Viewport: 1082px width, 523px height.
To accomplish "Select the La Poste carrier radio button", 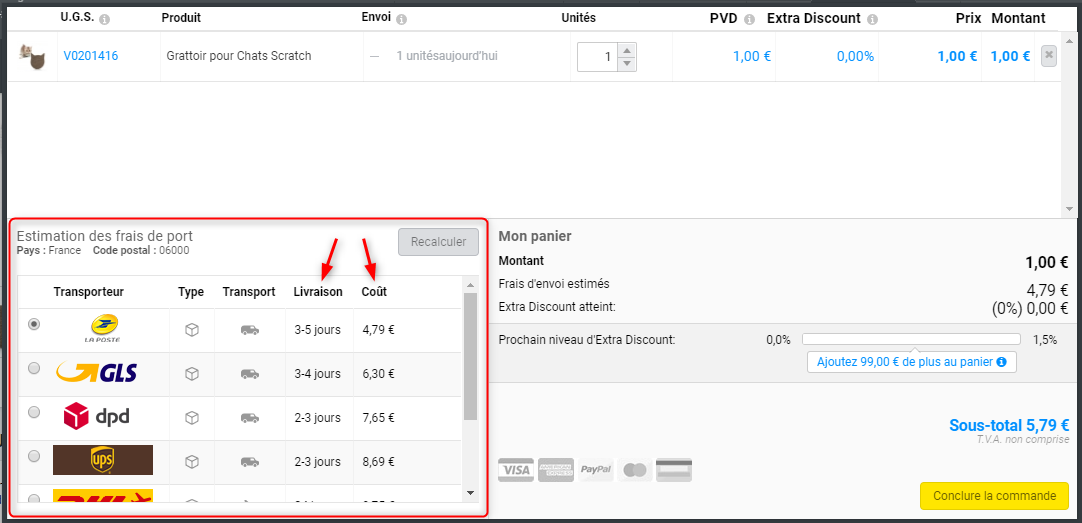I will [34, 324].
